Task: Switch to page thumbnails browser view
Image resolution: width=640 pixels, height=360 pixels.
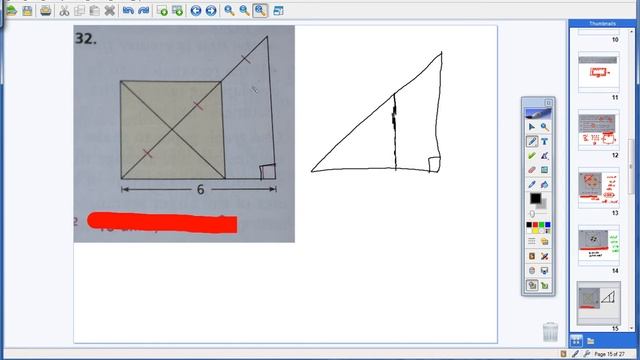Action: tap(576, 340)
